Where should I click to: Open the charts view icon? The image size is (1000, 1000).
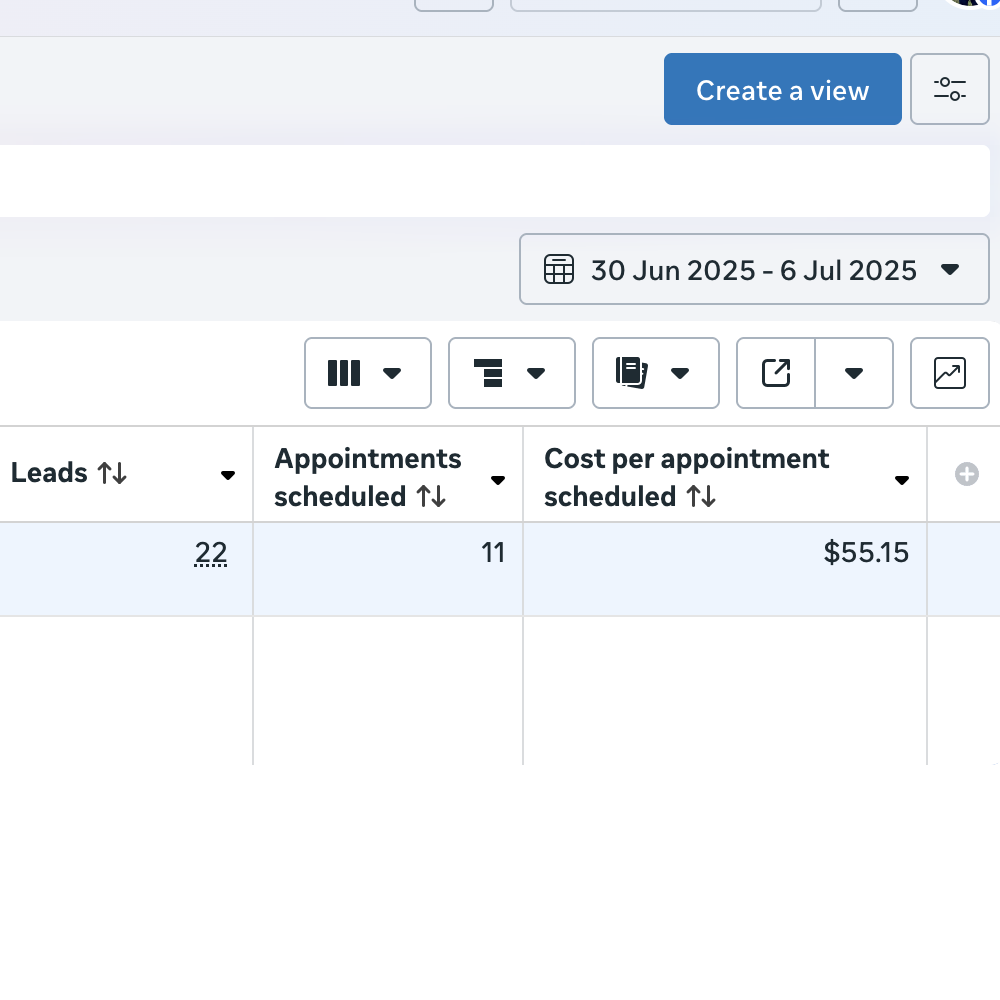click(x=950, y=373)
